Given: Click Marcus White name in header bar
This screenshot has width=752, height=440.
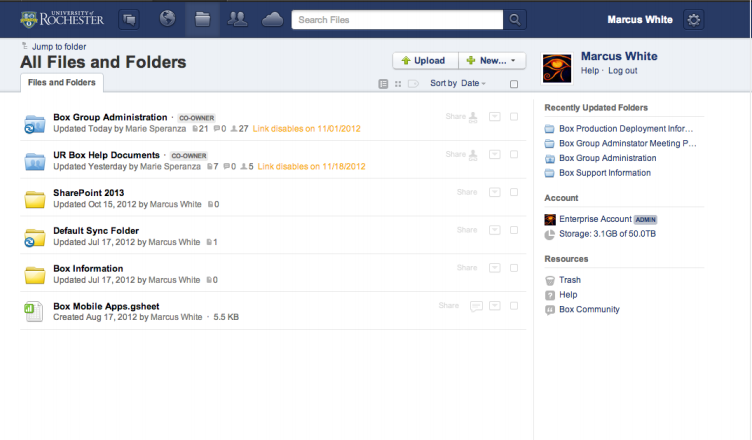Looking at the screenshot, I should click(640, 20).
